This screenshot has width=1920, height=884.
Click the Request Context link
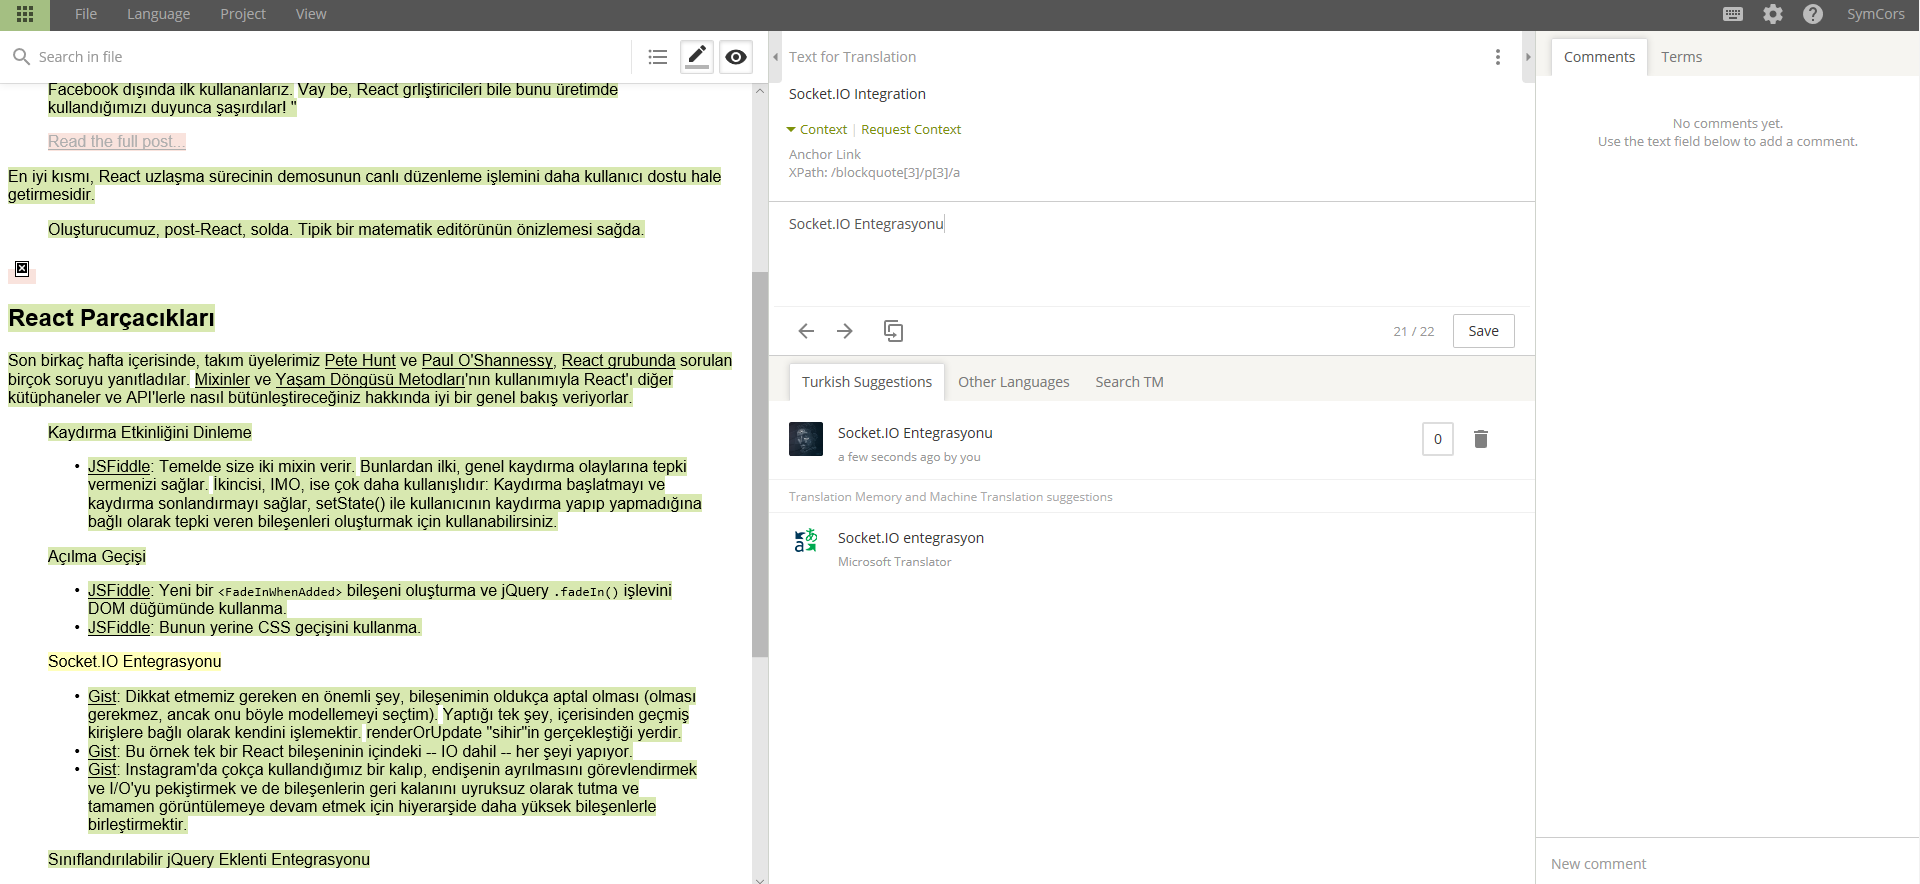tap(911, 129)
